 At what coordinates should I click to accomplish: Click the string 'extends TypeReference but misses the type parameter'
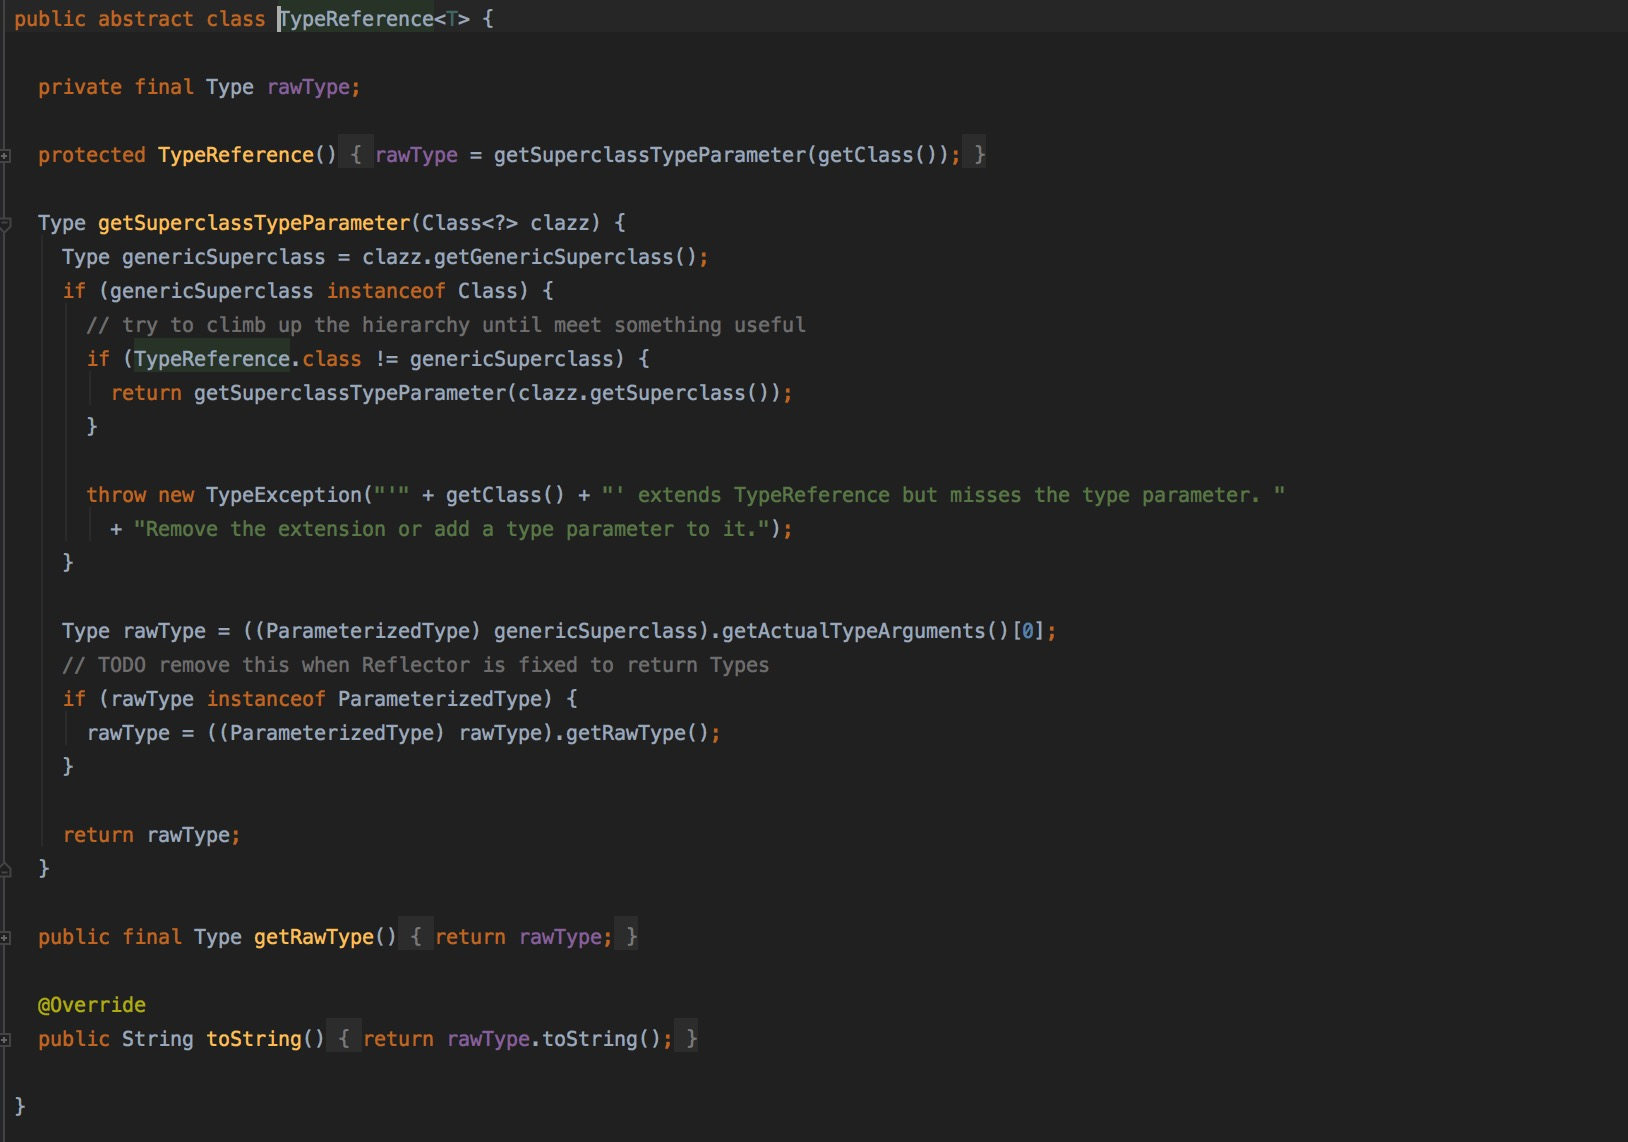click(943, 495)
